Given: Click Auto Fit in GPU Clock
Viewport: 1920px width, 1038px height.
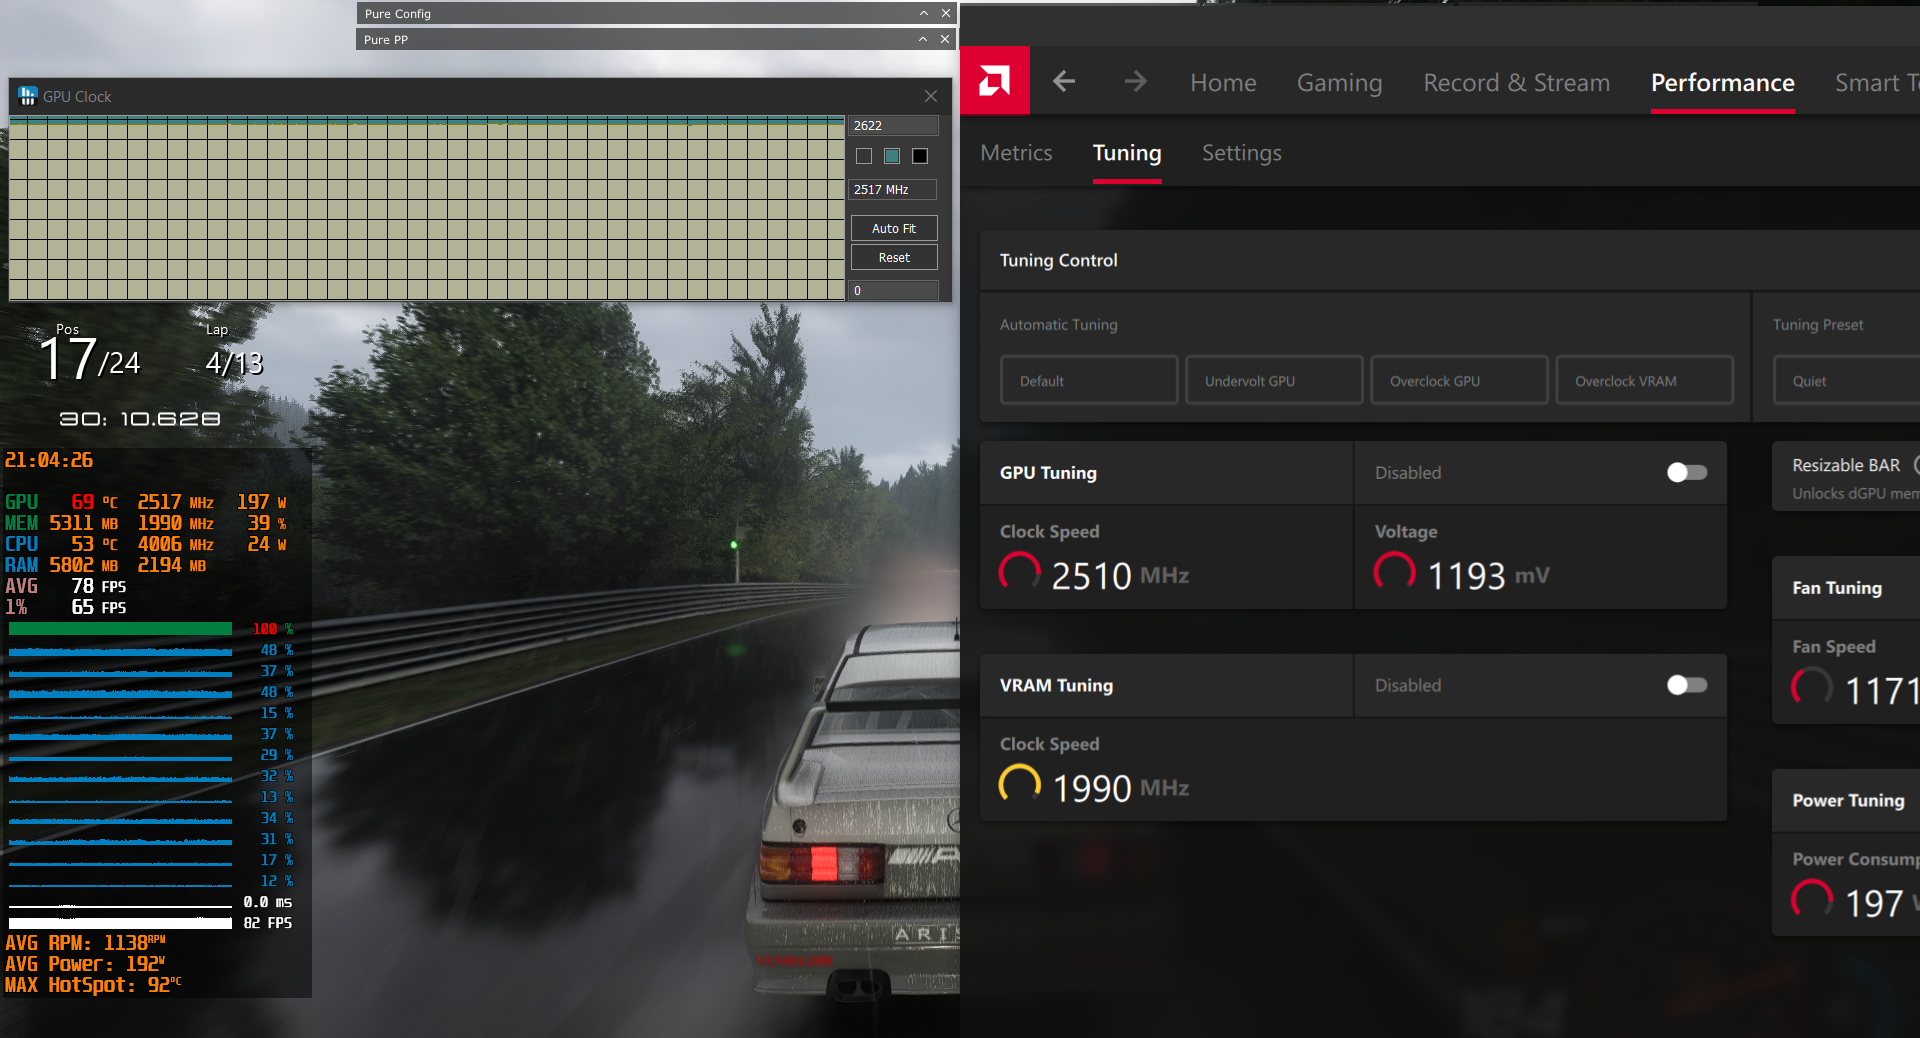Looking at the screenshot, I should point(894,228).
